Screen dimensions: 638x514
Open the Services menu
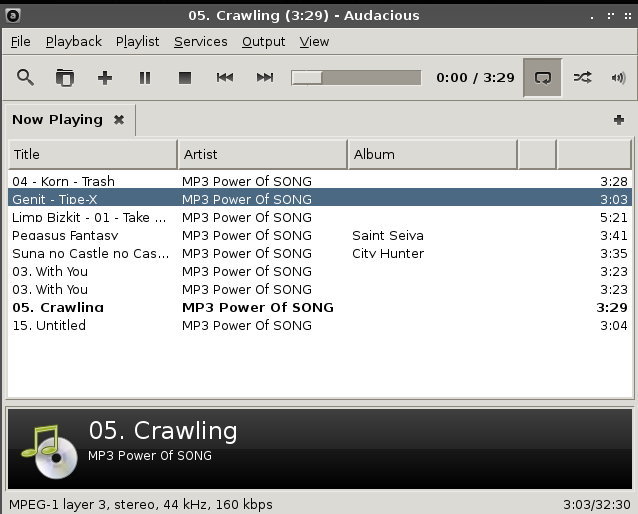(x=201, y=42)
